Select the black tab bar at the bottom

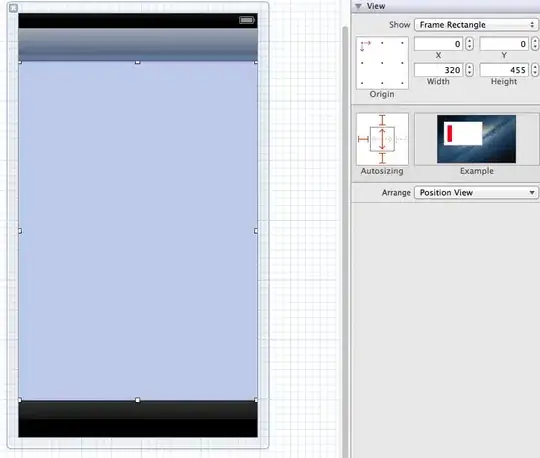coord(138,419)
